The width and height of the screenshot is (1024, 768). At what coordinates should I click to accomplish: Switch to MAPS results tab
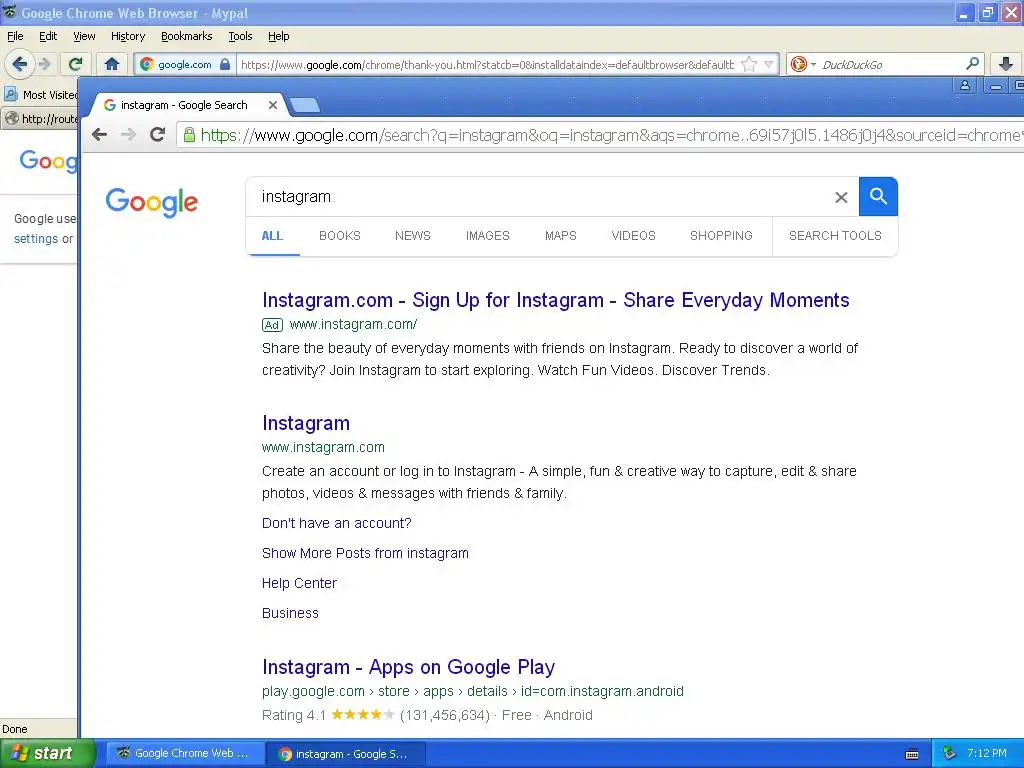pyautogui.click(x=561, y=236)
